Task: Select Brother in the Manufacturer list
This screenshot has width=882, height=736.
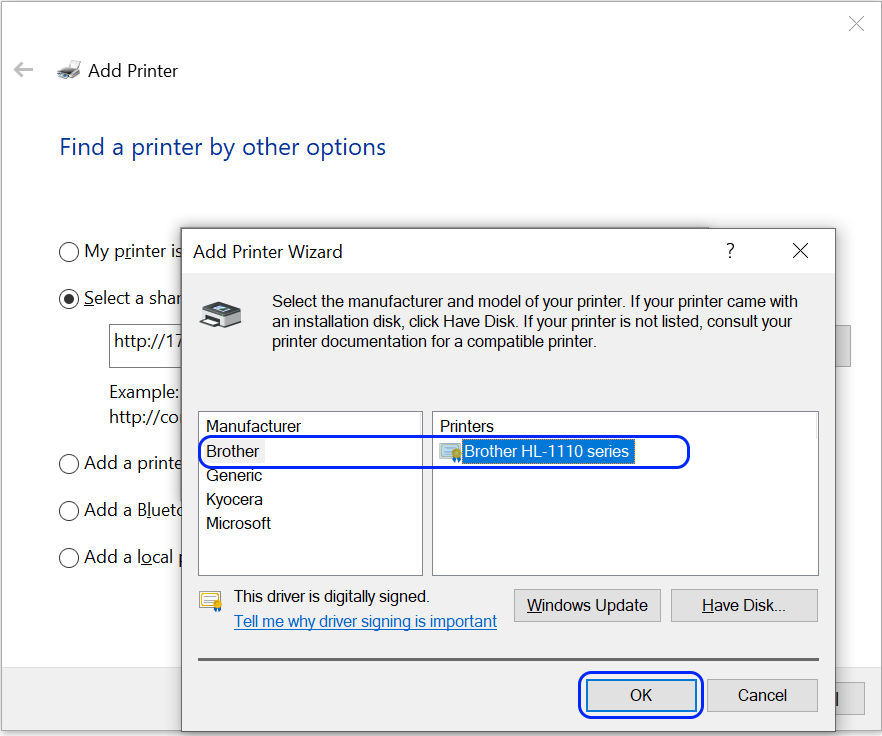Action: (232, 451)
